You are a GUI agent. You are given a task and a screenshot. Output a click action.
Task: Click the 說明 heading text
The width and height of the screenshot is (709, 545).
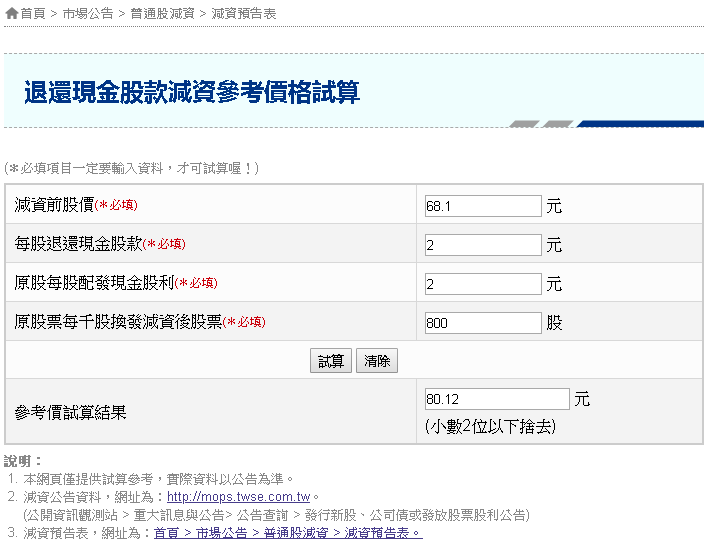click(x=23, y=461)
